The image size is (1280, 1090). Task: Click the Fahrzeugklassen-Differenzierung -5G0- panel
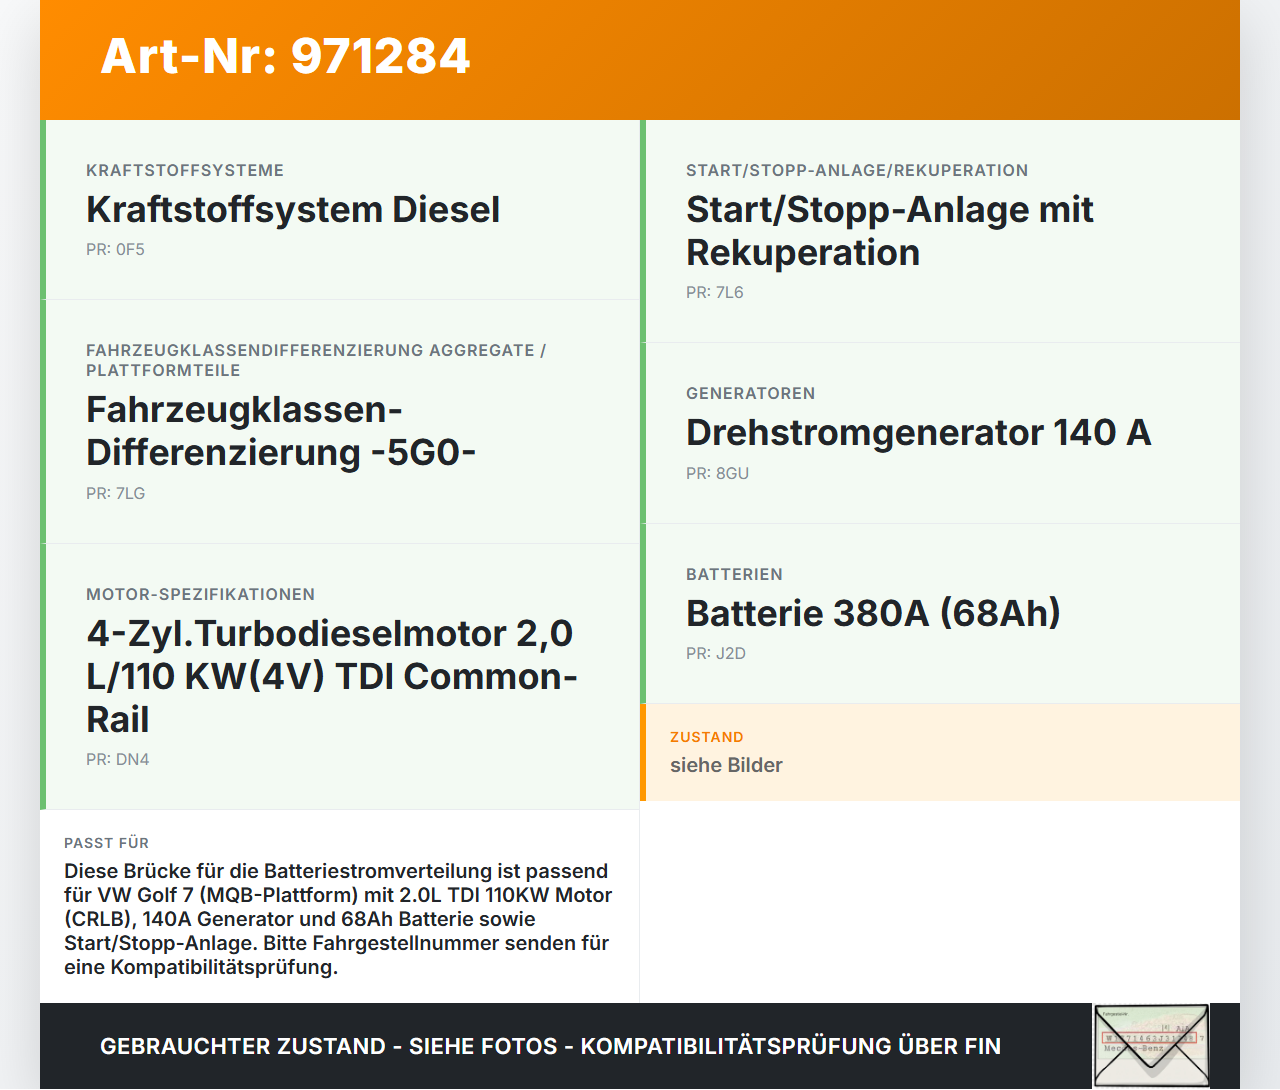(340, 420)
